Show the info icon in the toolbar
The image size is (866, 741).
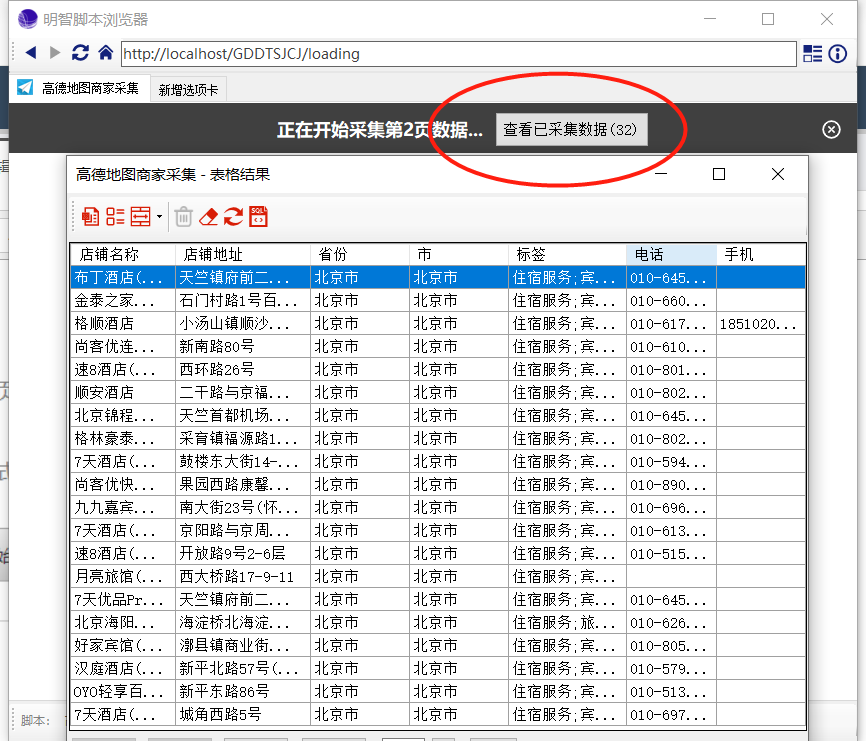pyautogui.click(x=838, y=54)
